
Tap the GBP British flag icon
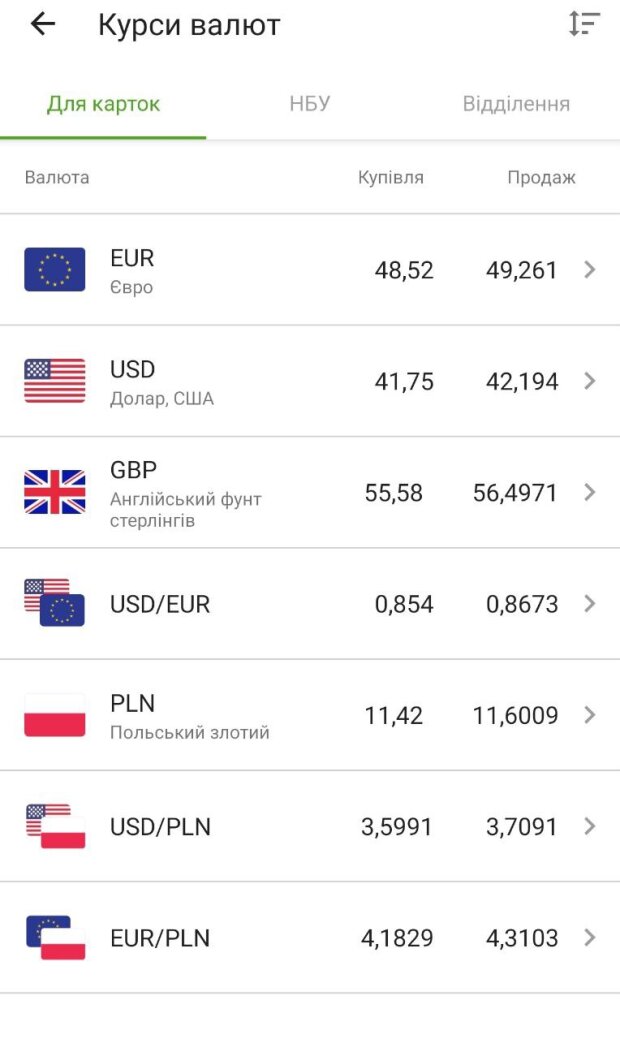pyautogui.click(x=55, y=492)
